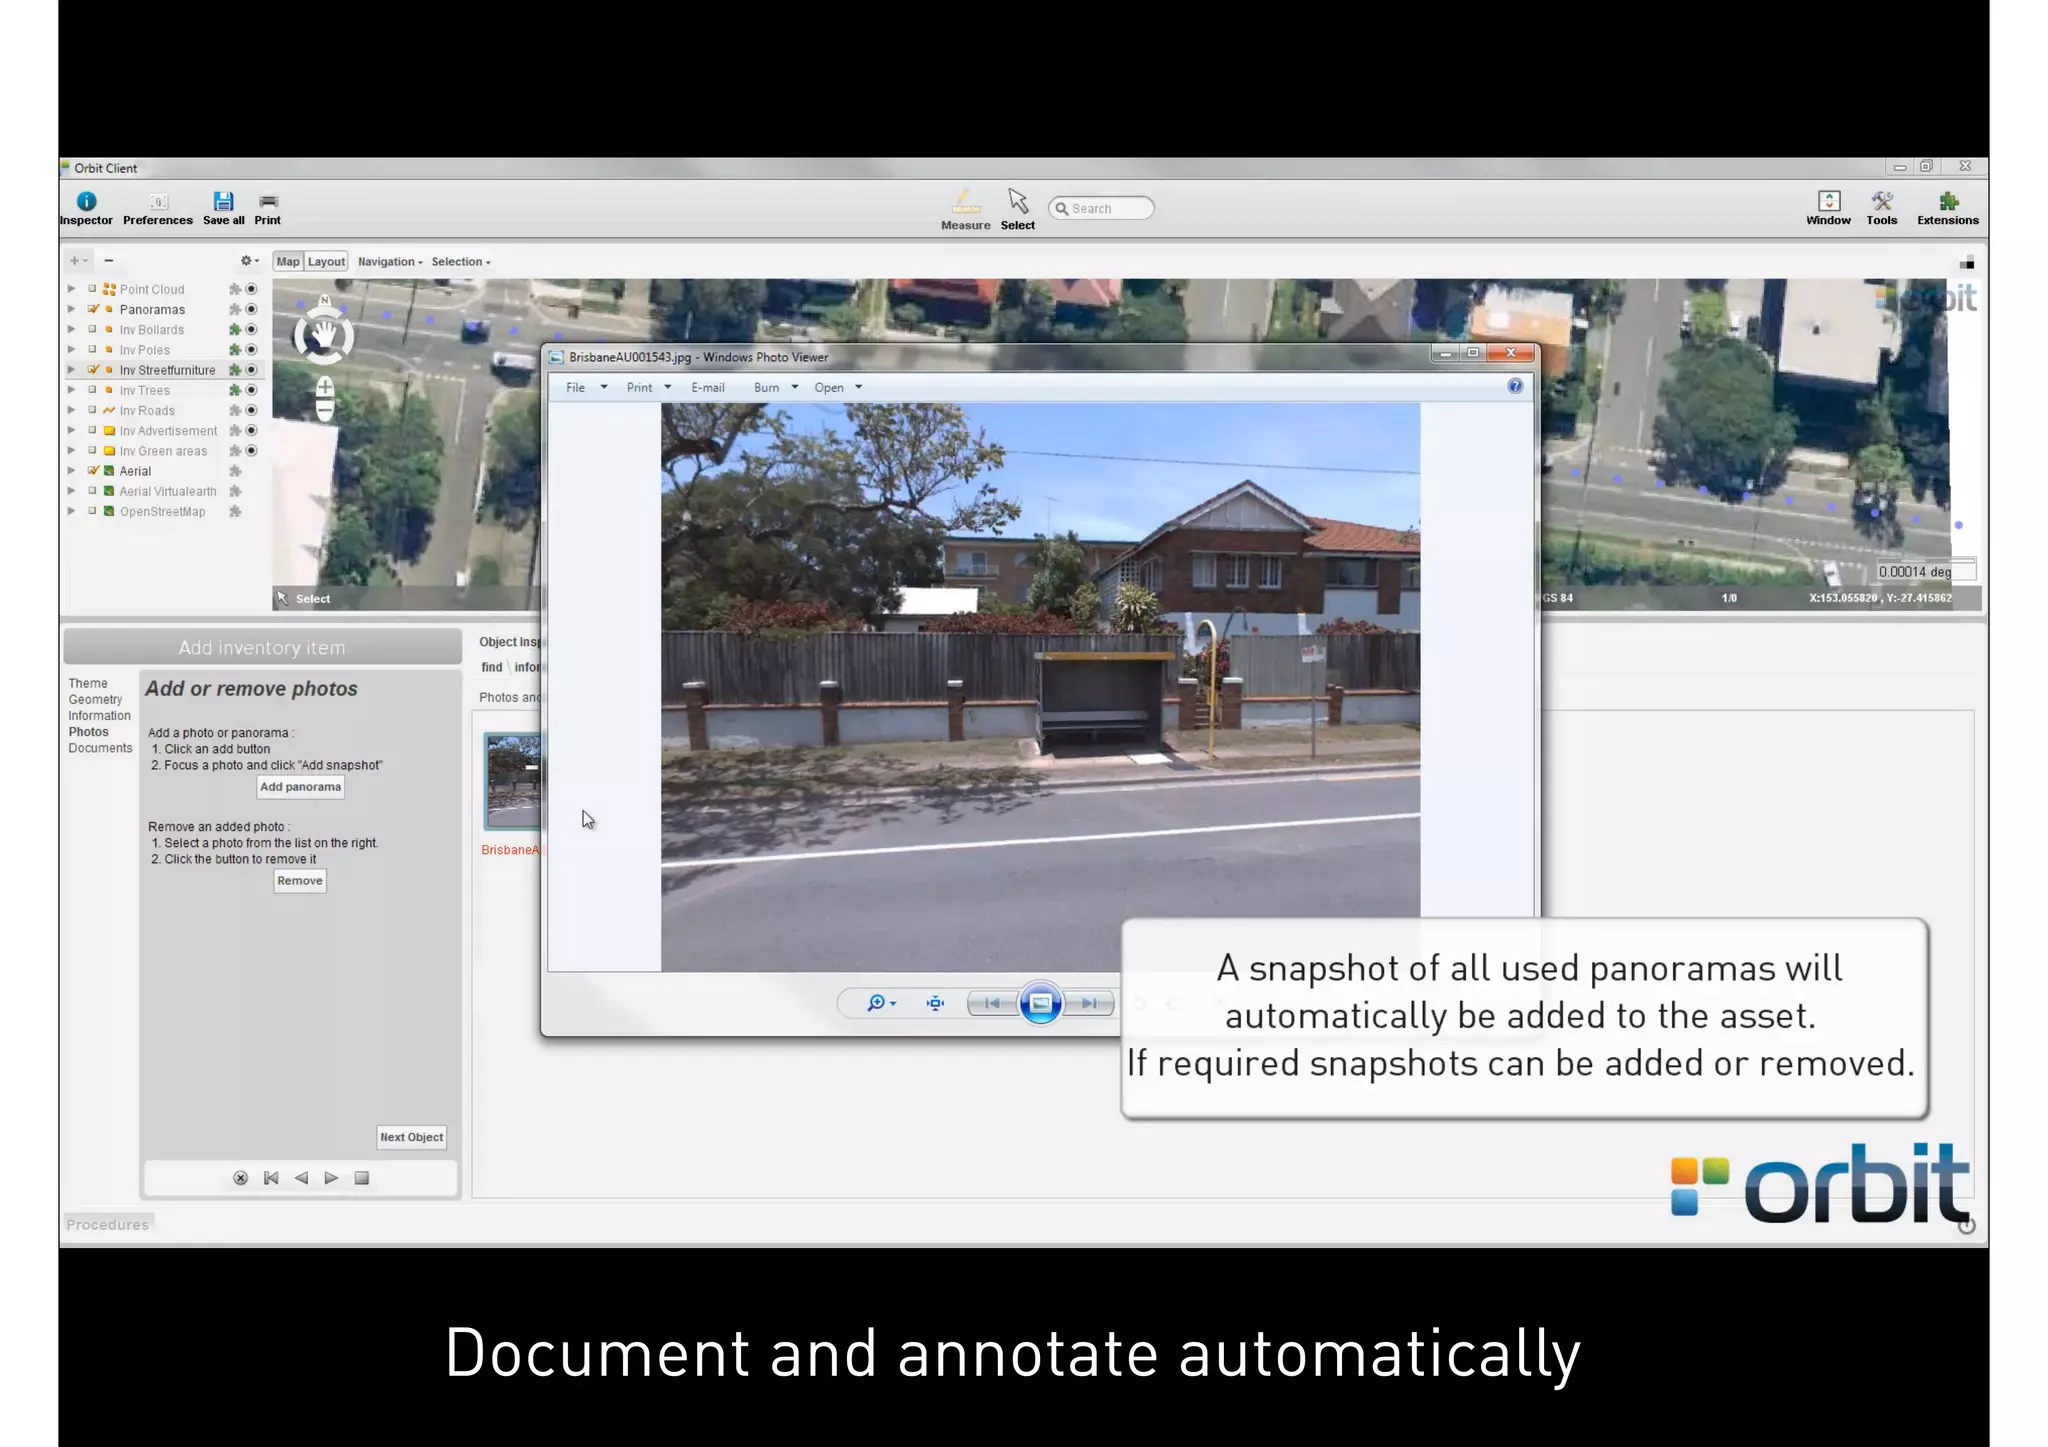Toggle Point Cloud layer checkbox
This screenshot has height=1447, width=2048.
coord(92,289)
